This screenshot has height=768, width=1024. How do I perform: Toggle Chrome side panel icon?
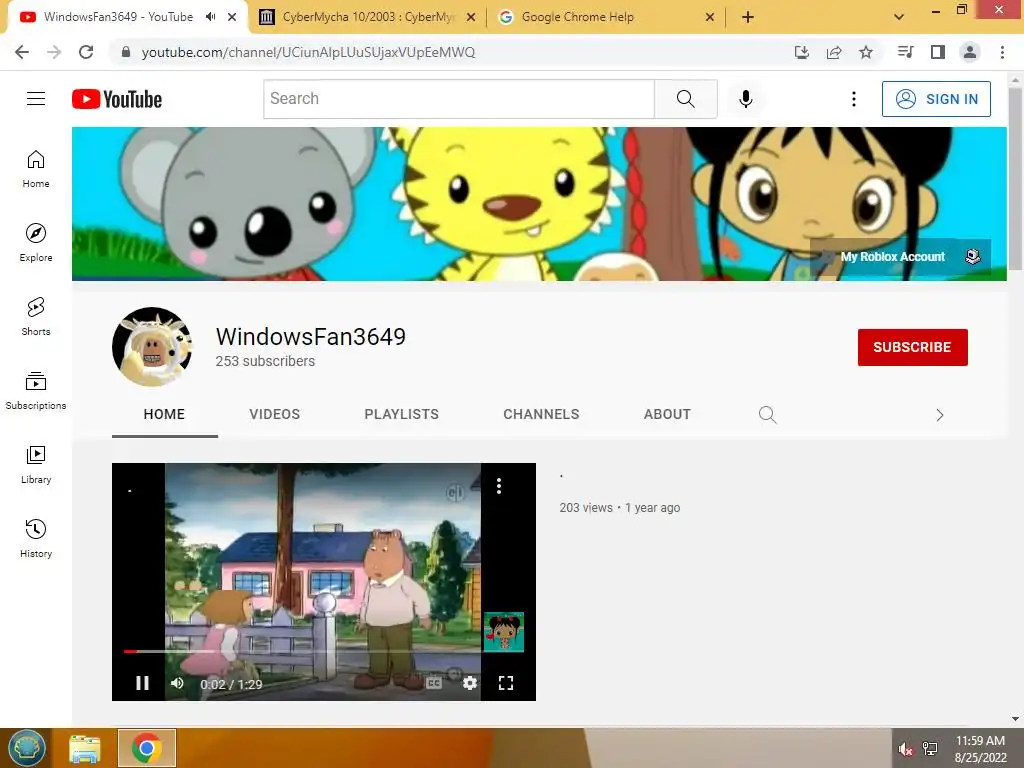(938, 52)
